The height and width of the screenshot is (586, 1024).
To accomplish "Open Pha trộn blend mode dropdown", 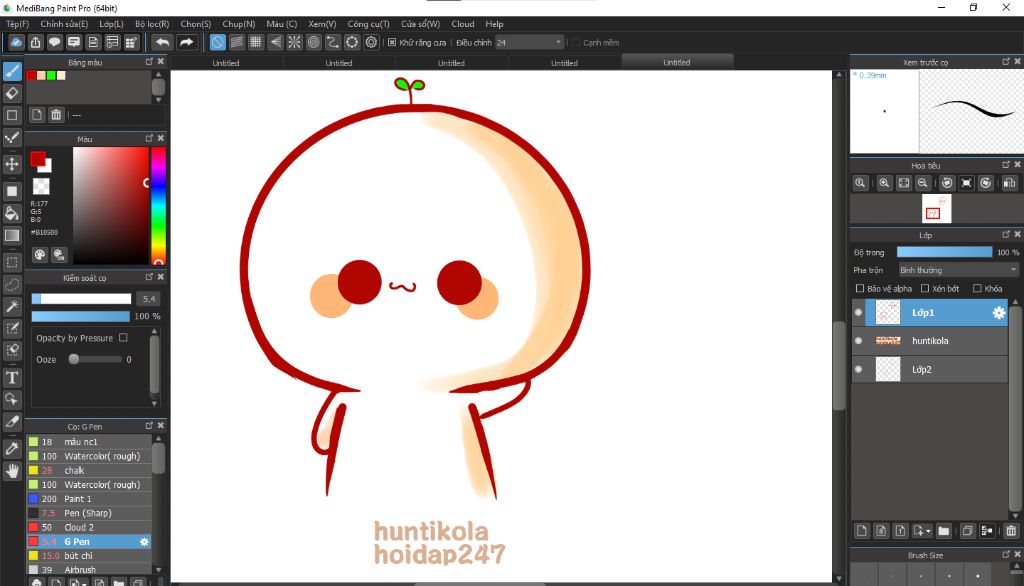I will (x=958, y=270).
